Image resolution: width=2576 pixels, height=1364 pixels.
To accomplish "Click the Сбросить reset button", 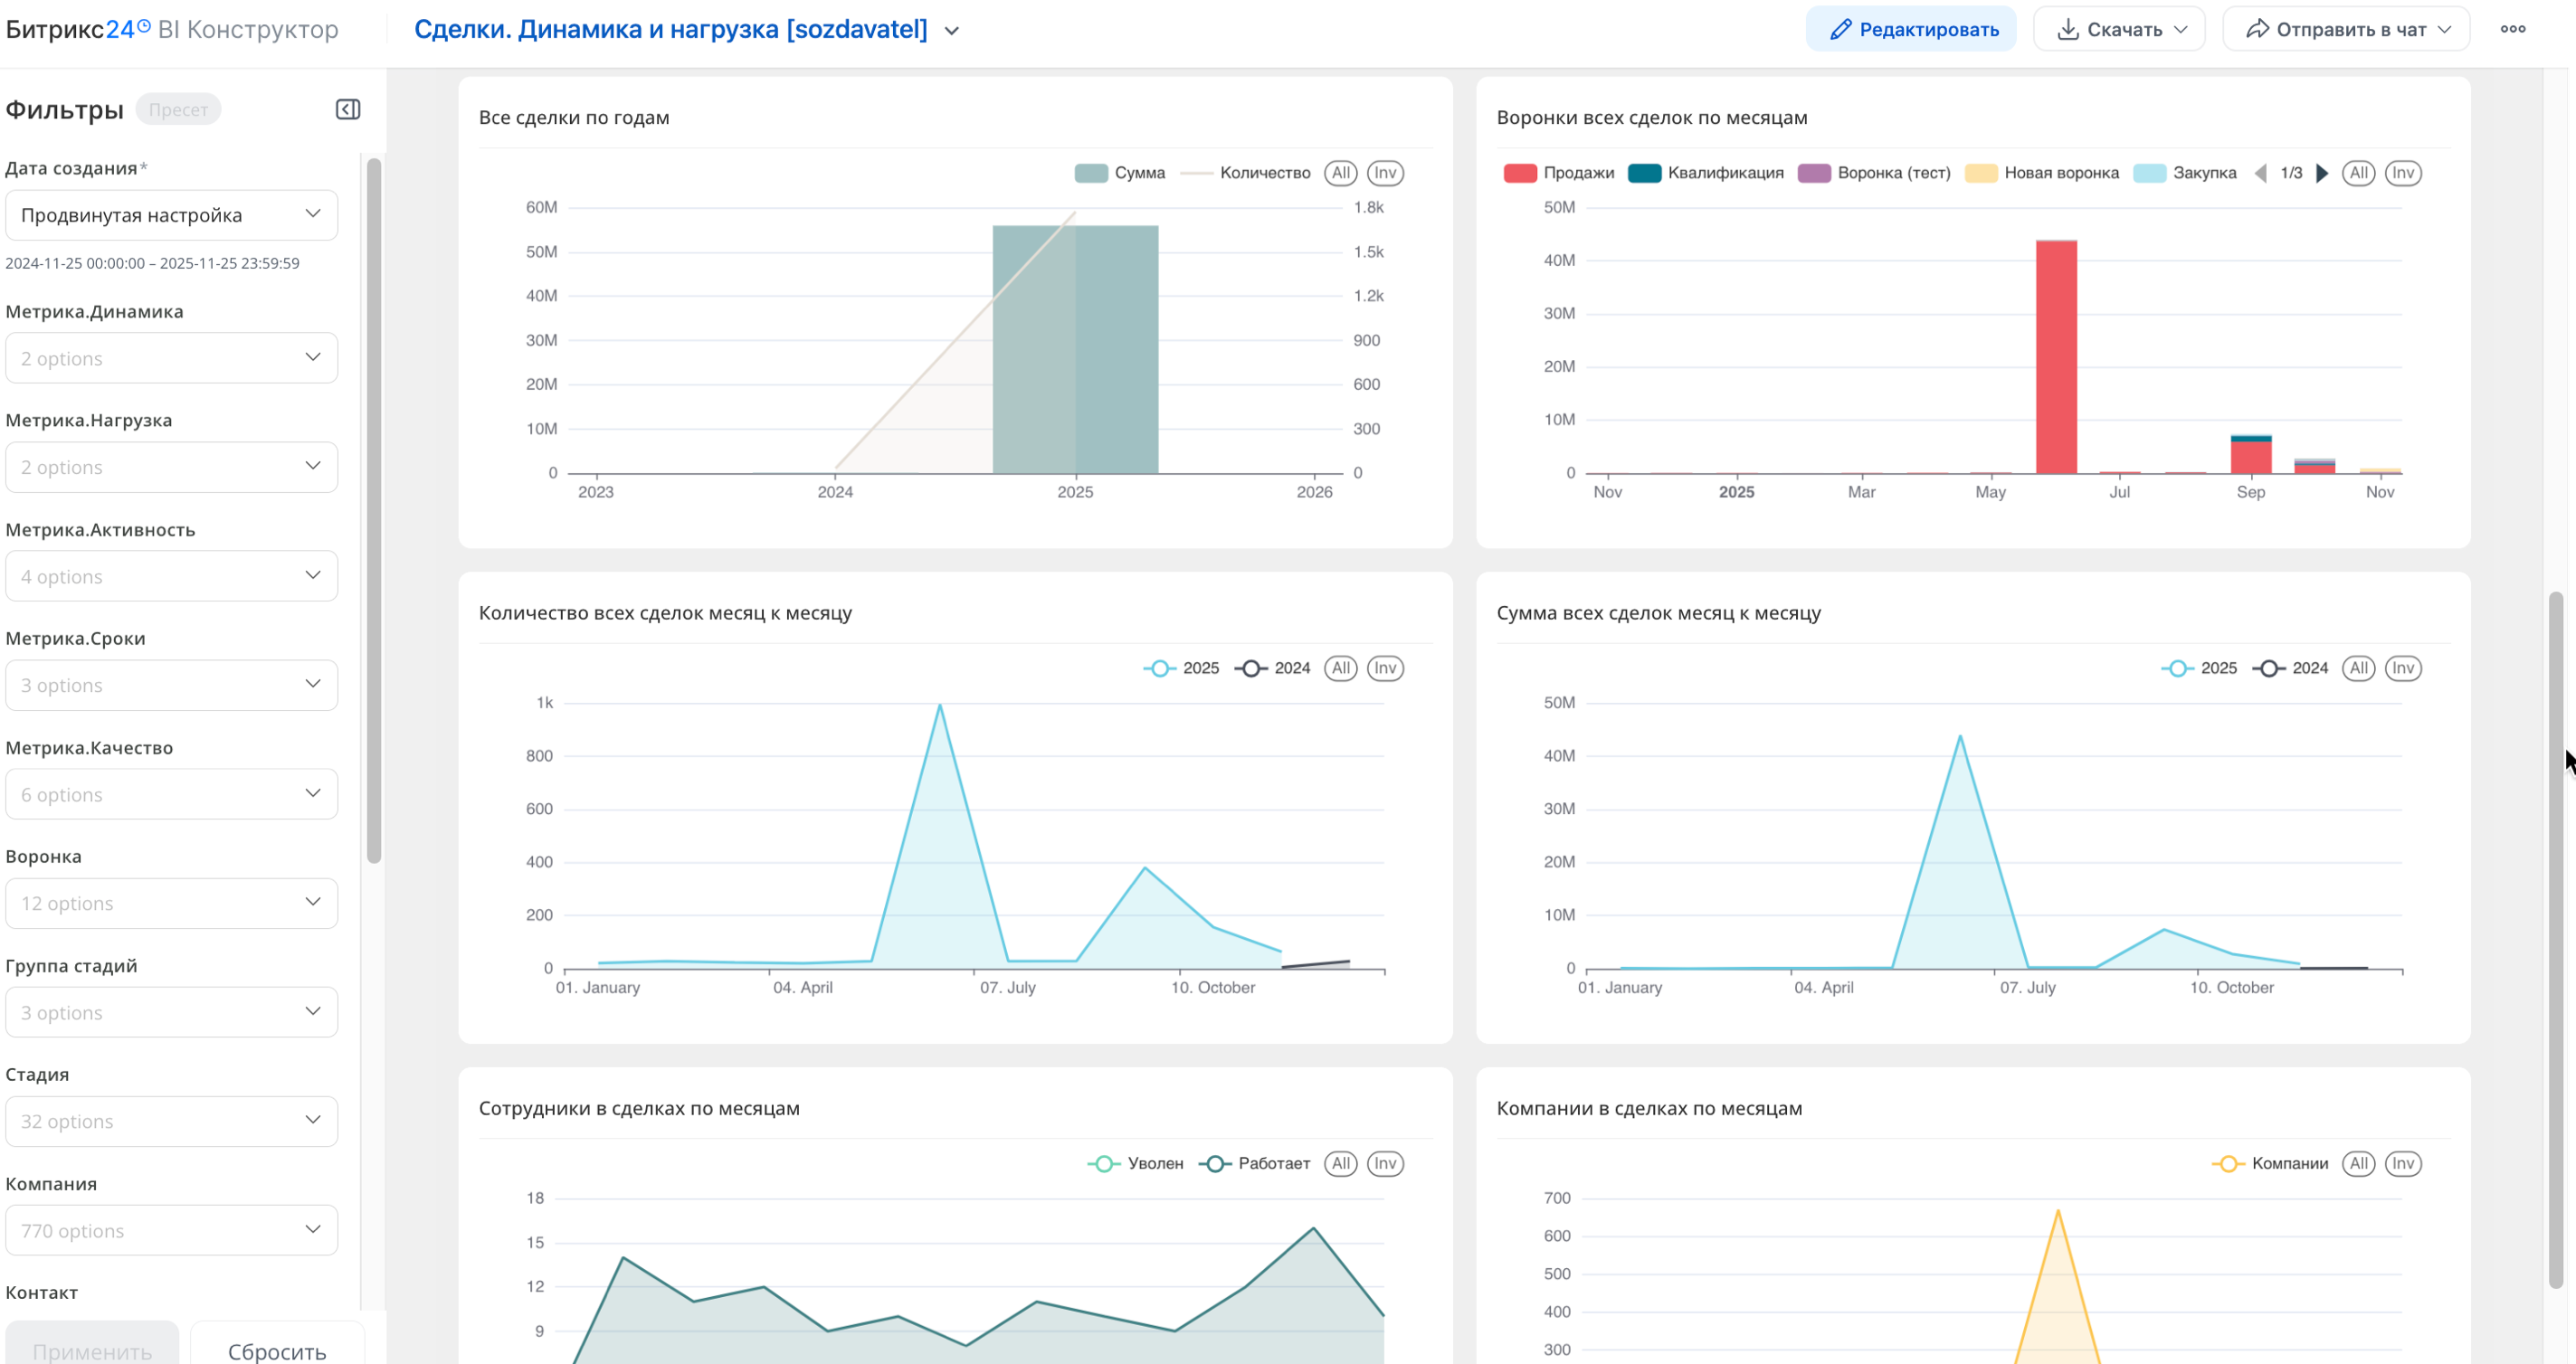I will [277, 1350].
